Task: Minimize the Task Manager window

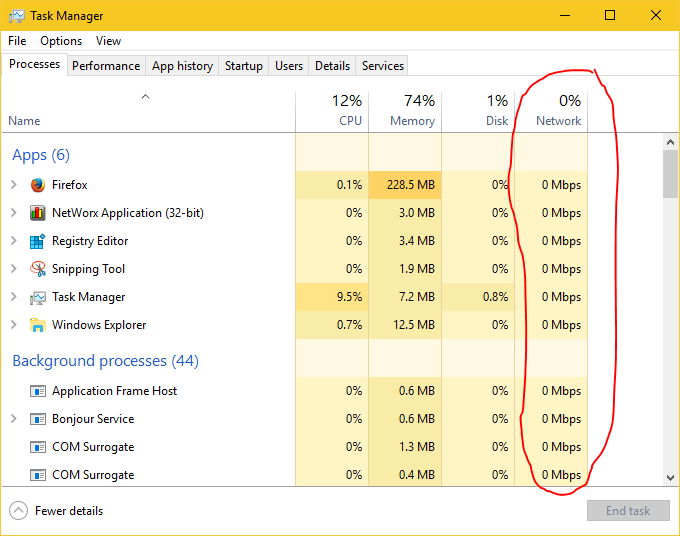Action: (x=565, y=16)
